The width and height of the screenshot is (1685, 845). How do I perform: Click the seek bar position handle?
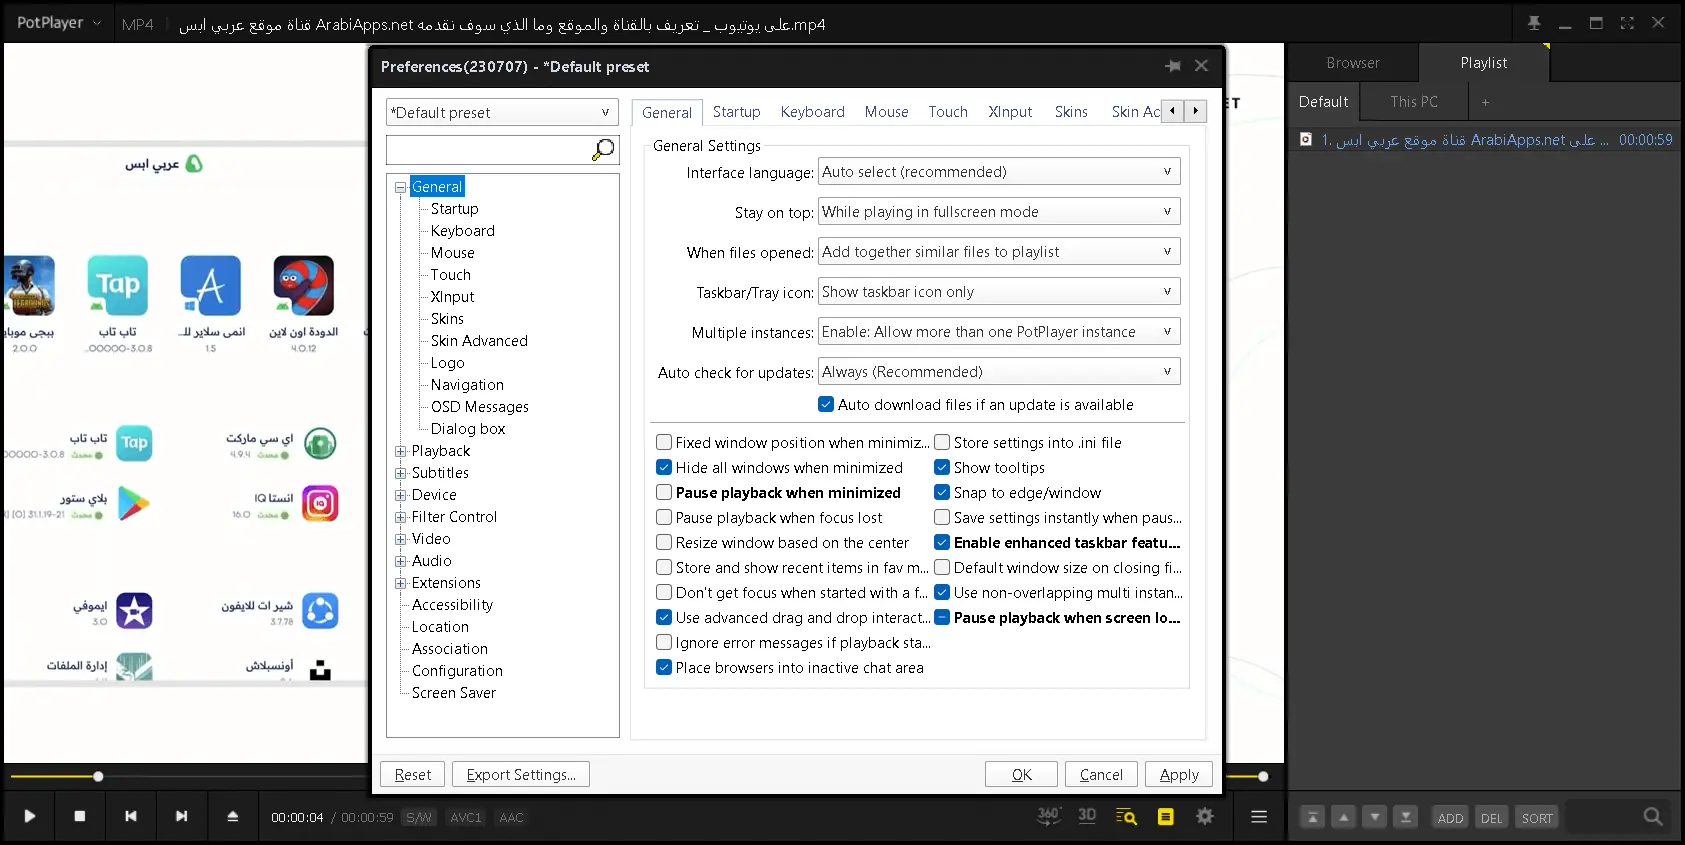pyautogui.click(x=98, y=776)
